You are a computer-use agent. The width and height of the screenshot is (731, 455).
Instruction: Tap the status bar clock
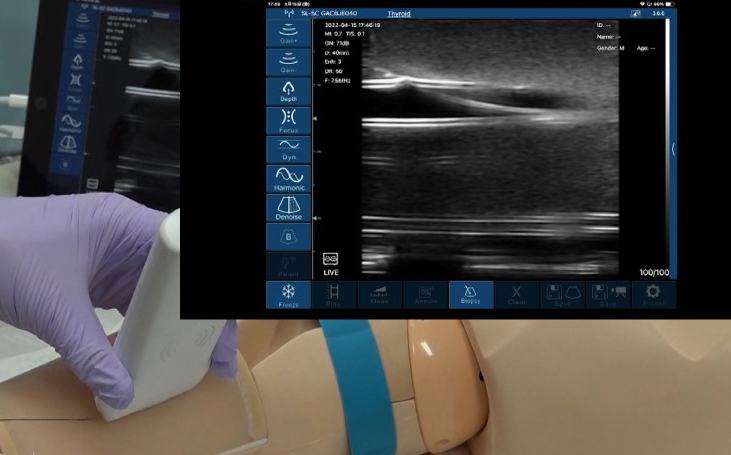point(273,4)
